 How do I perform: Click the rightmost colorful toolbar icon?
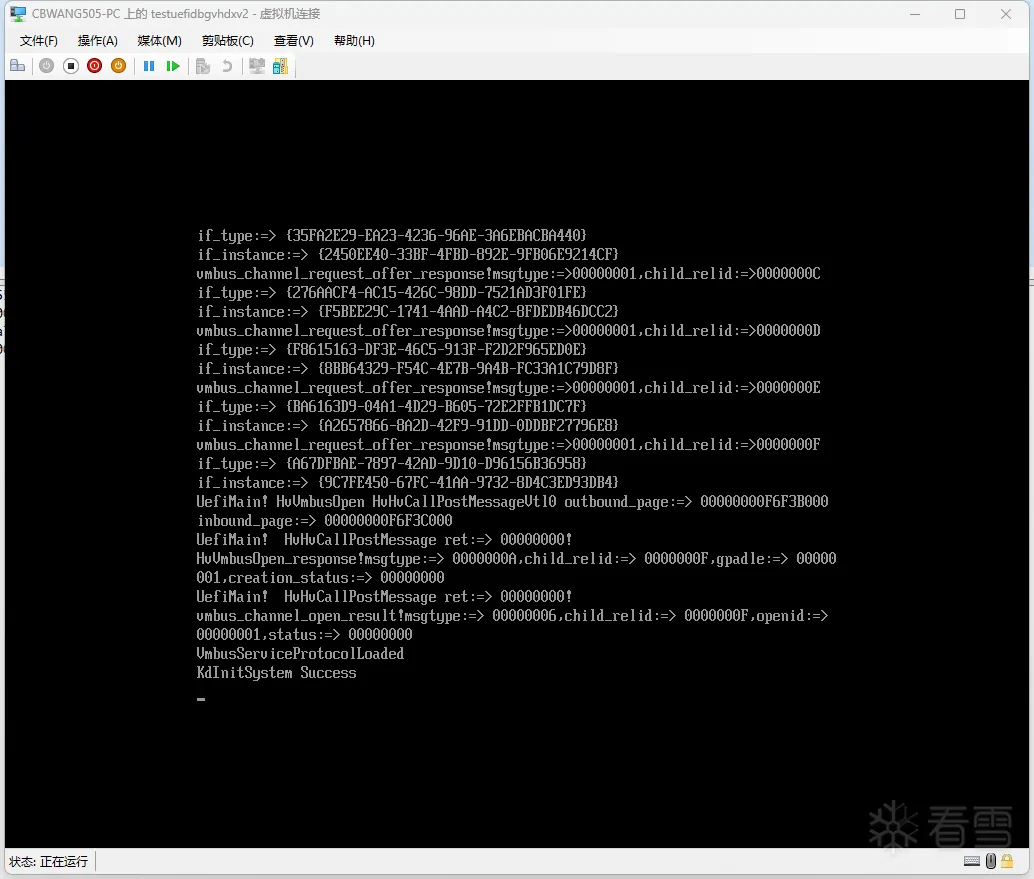[280, 66]
